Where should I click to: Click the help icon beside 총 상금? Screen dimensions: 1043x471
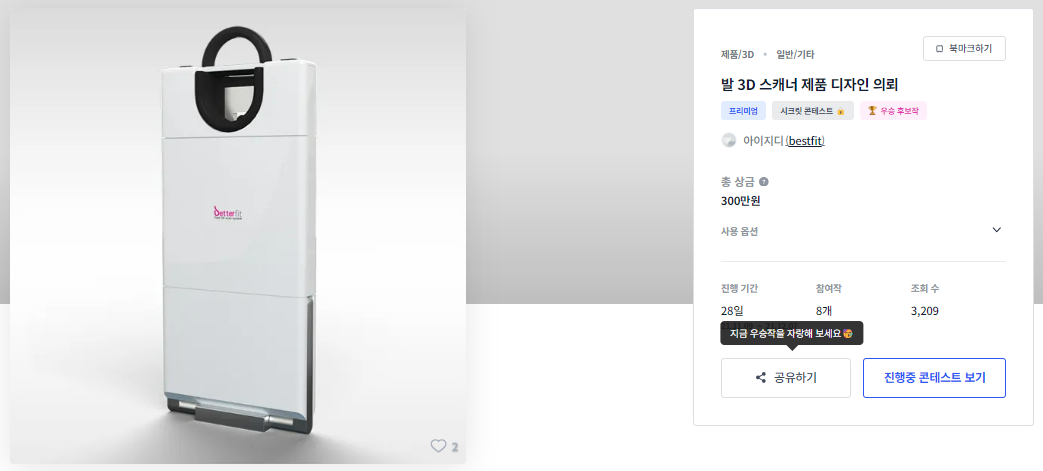pos(764,182)
